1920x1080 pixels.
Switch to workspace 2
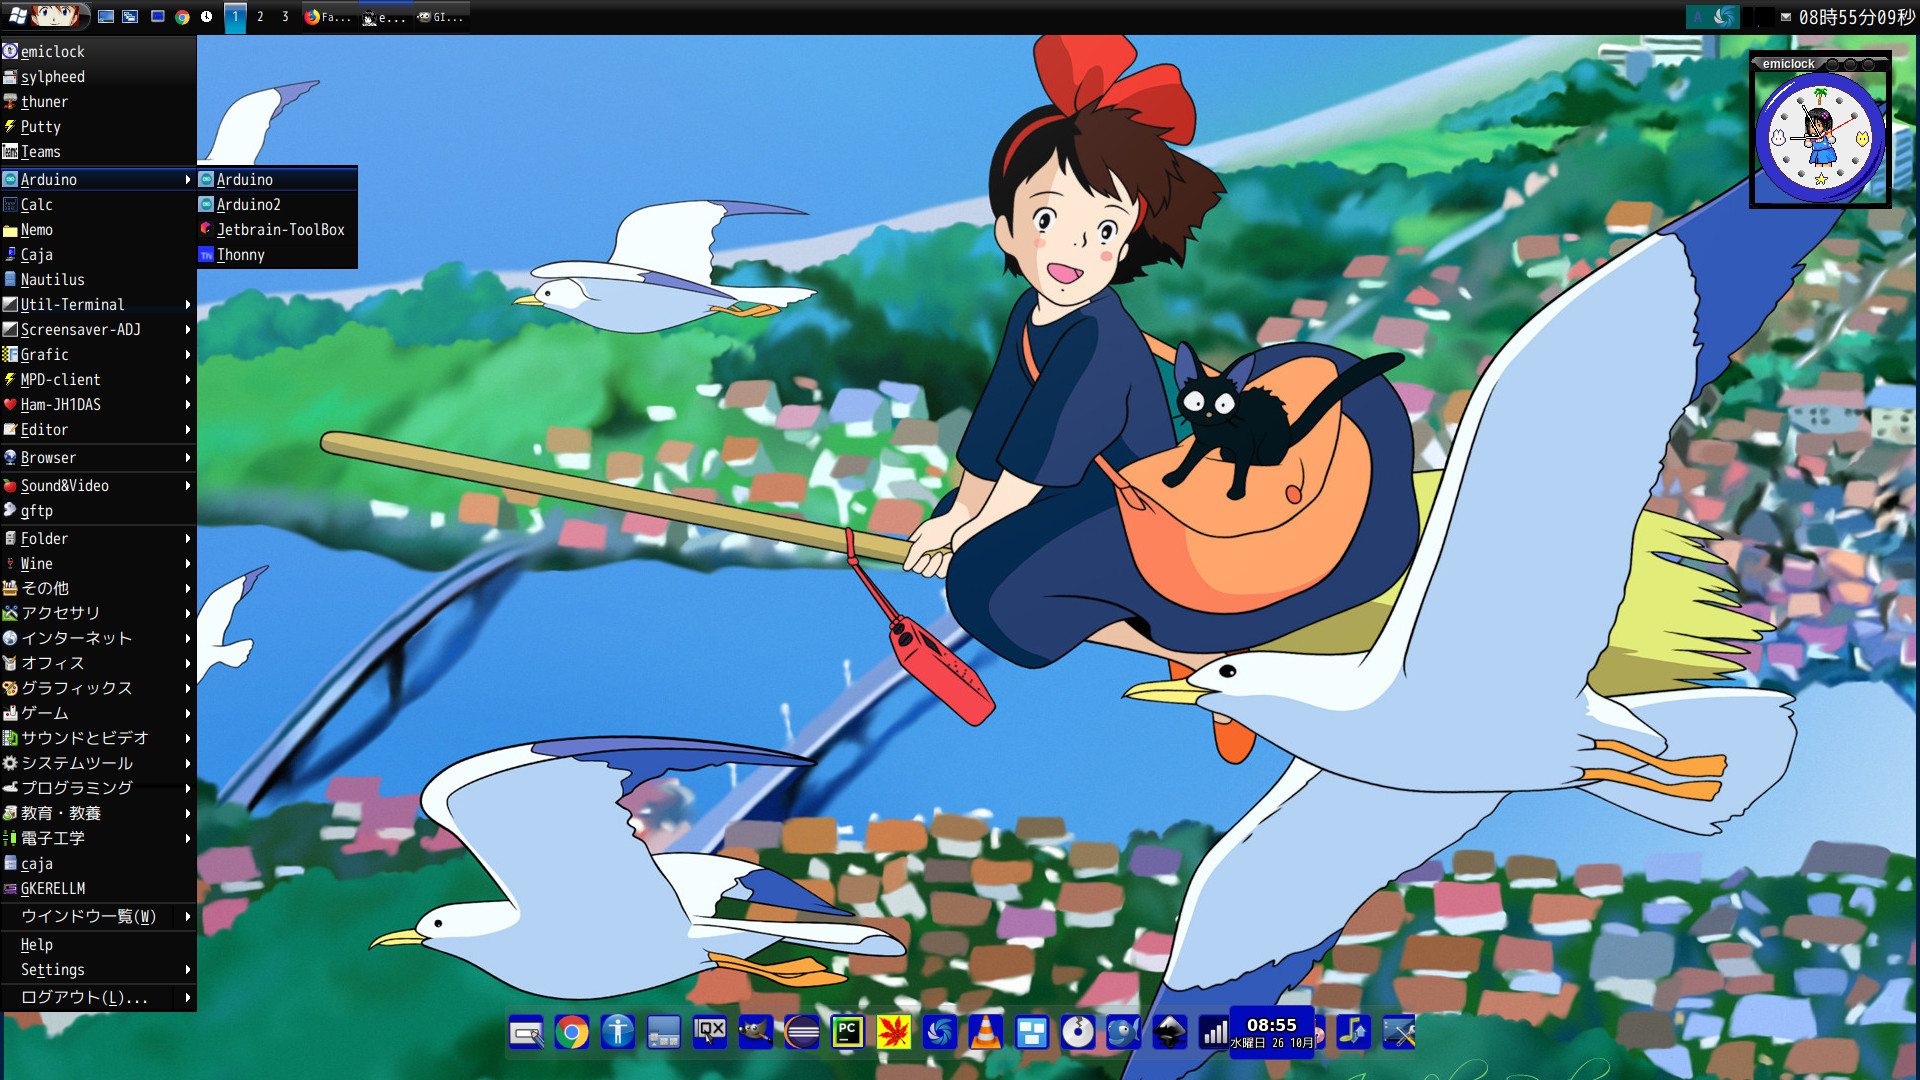pyautogui.click(x=260, y=17)
